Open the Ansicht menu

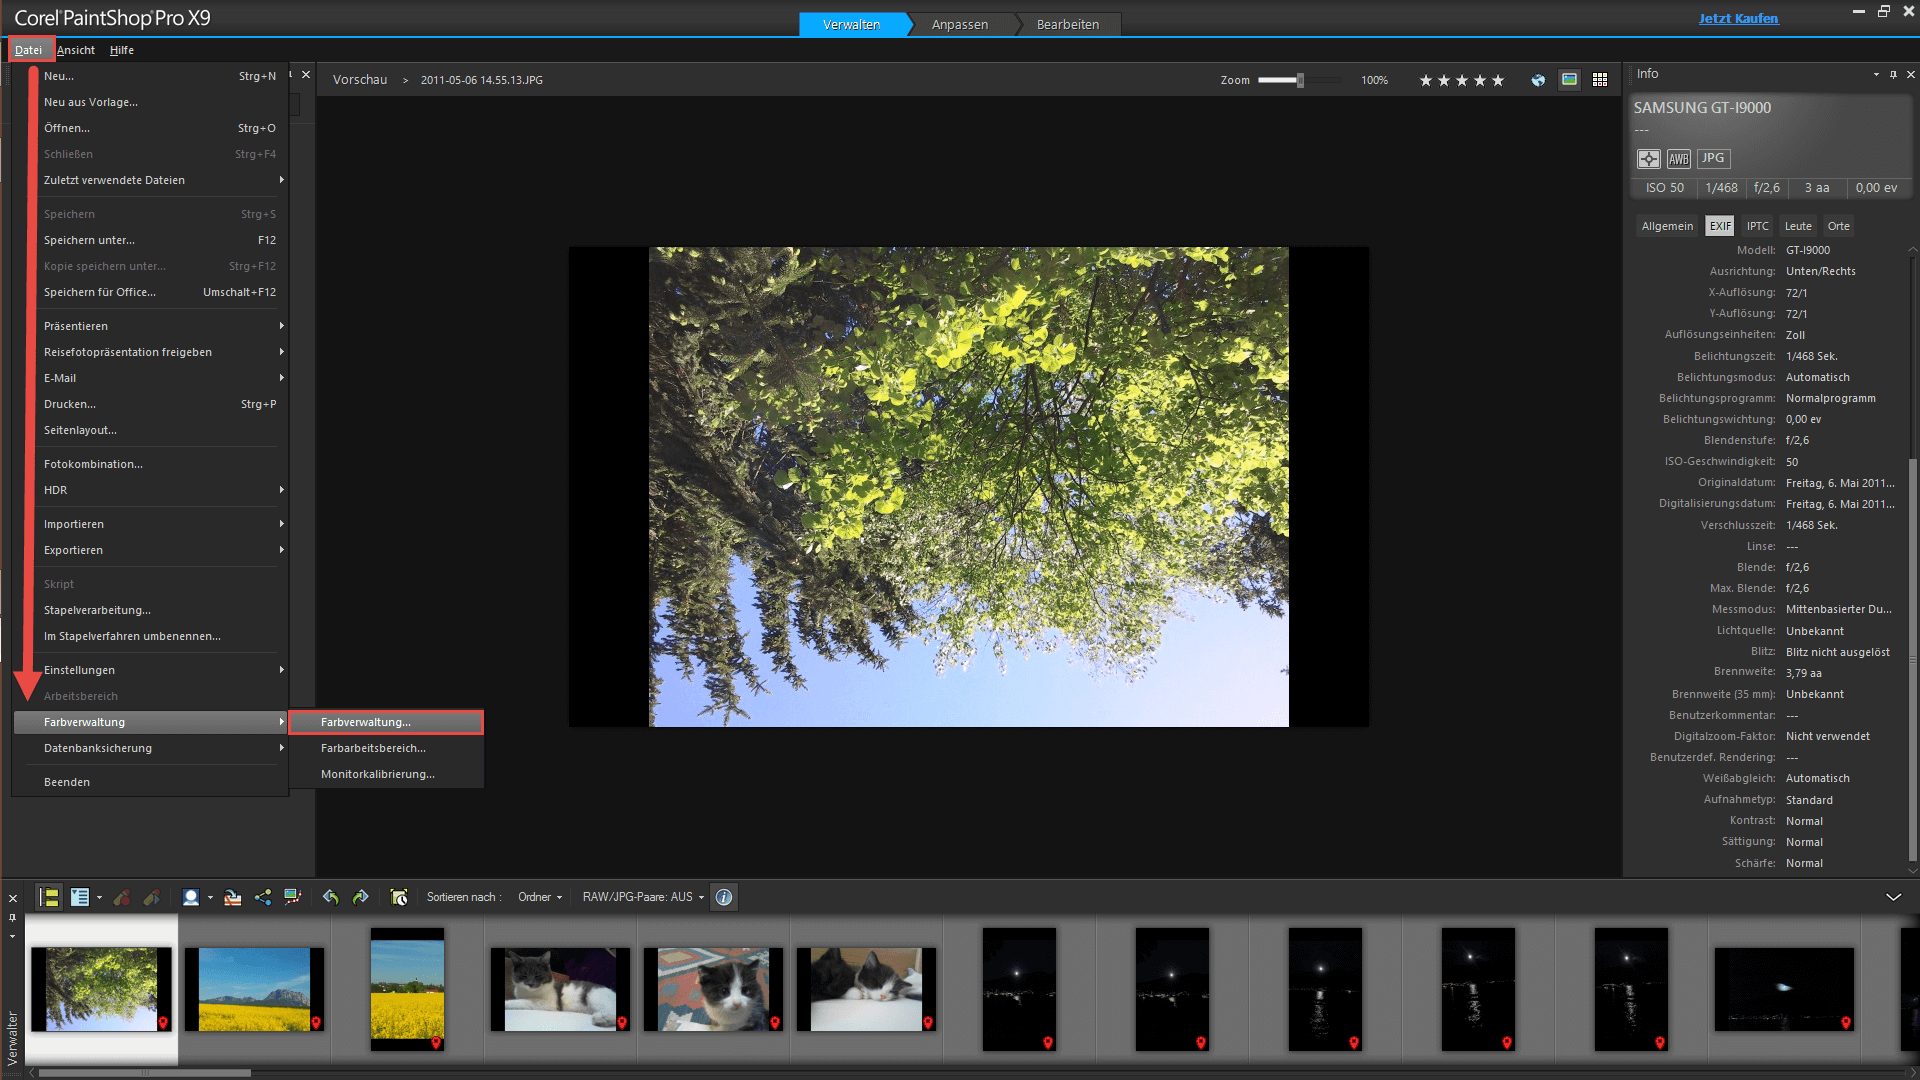coord(76,50)
